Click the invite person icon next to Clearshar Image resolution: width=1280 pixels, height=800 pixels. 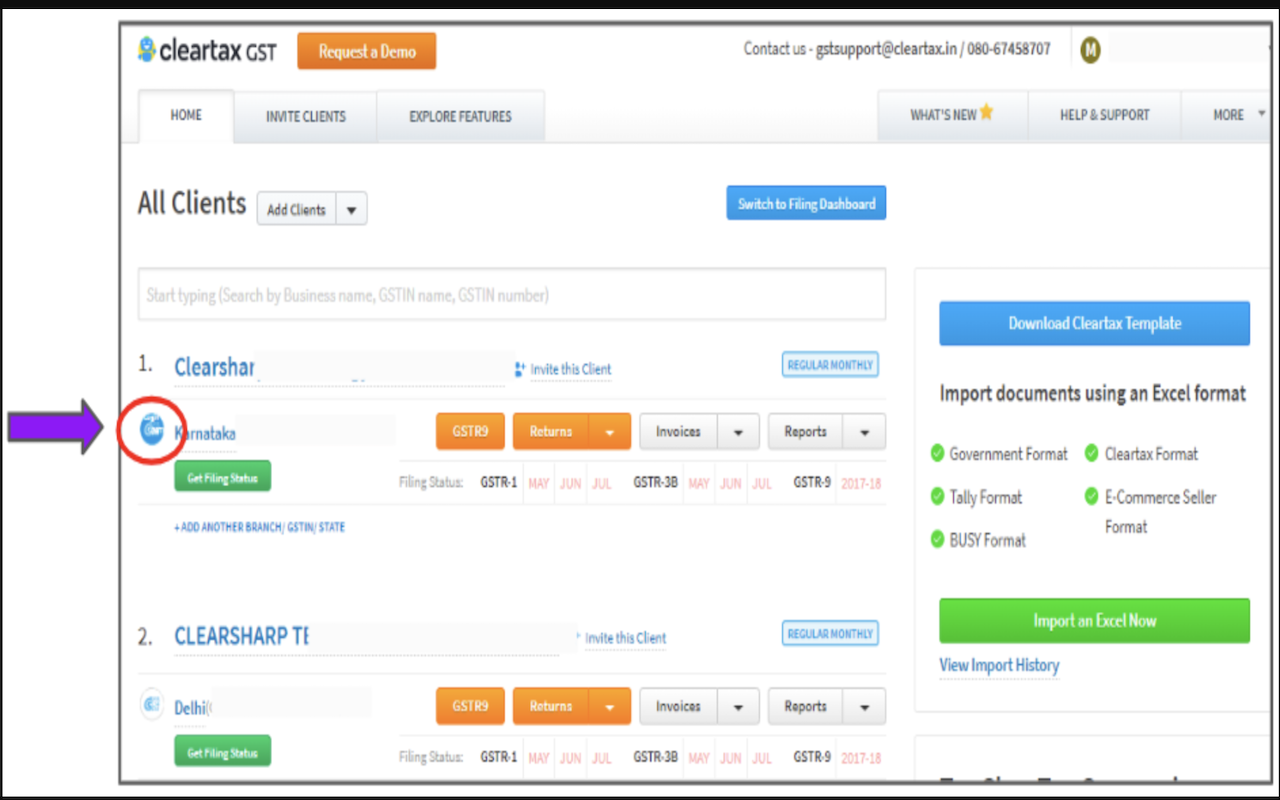521,367
